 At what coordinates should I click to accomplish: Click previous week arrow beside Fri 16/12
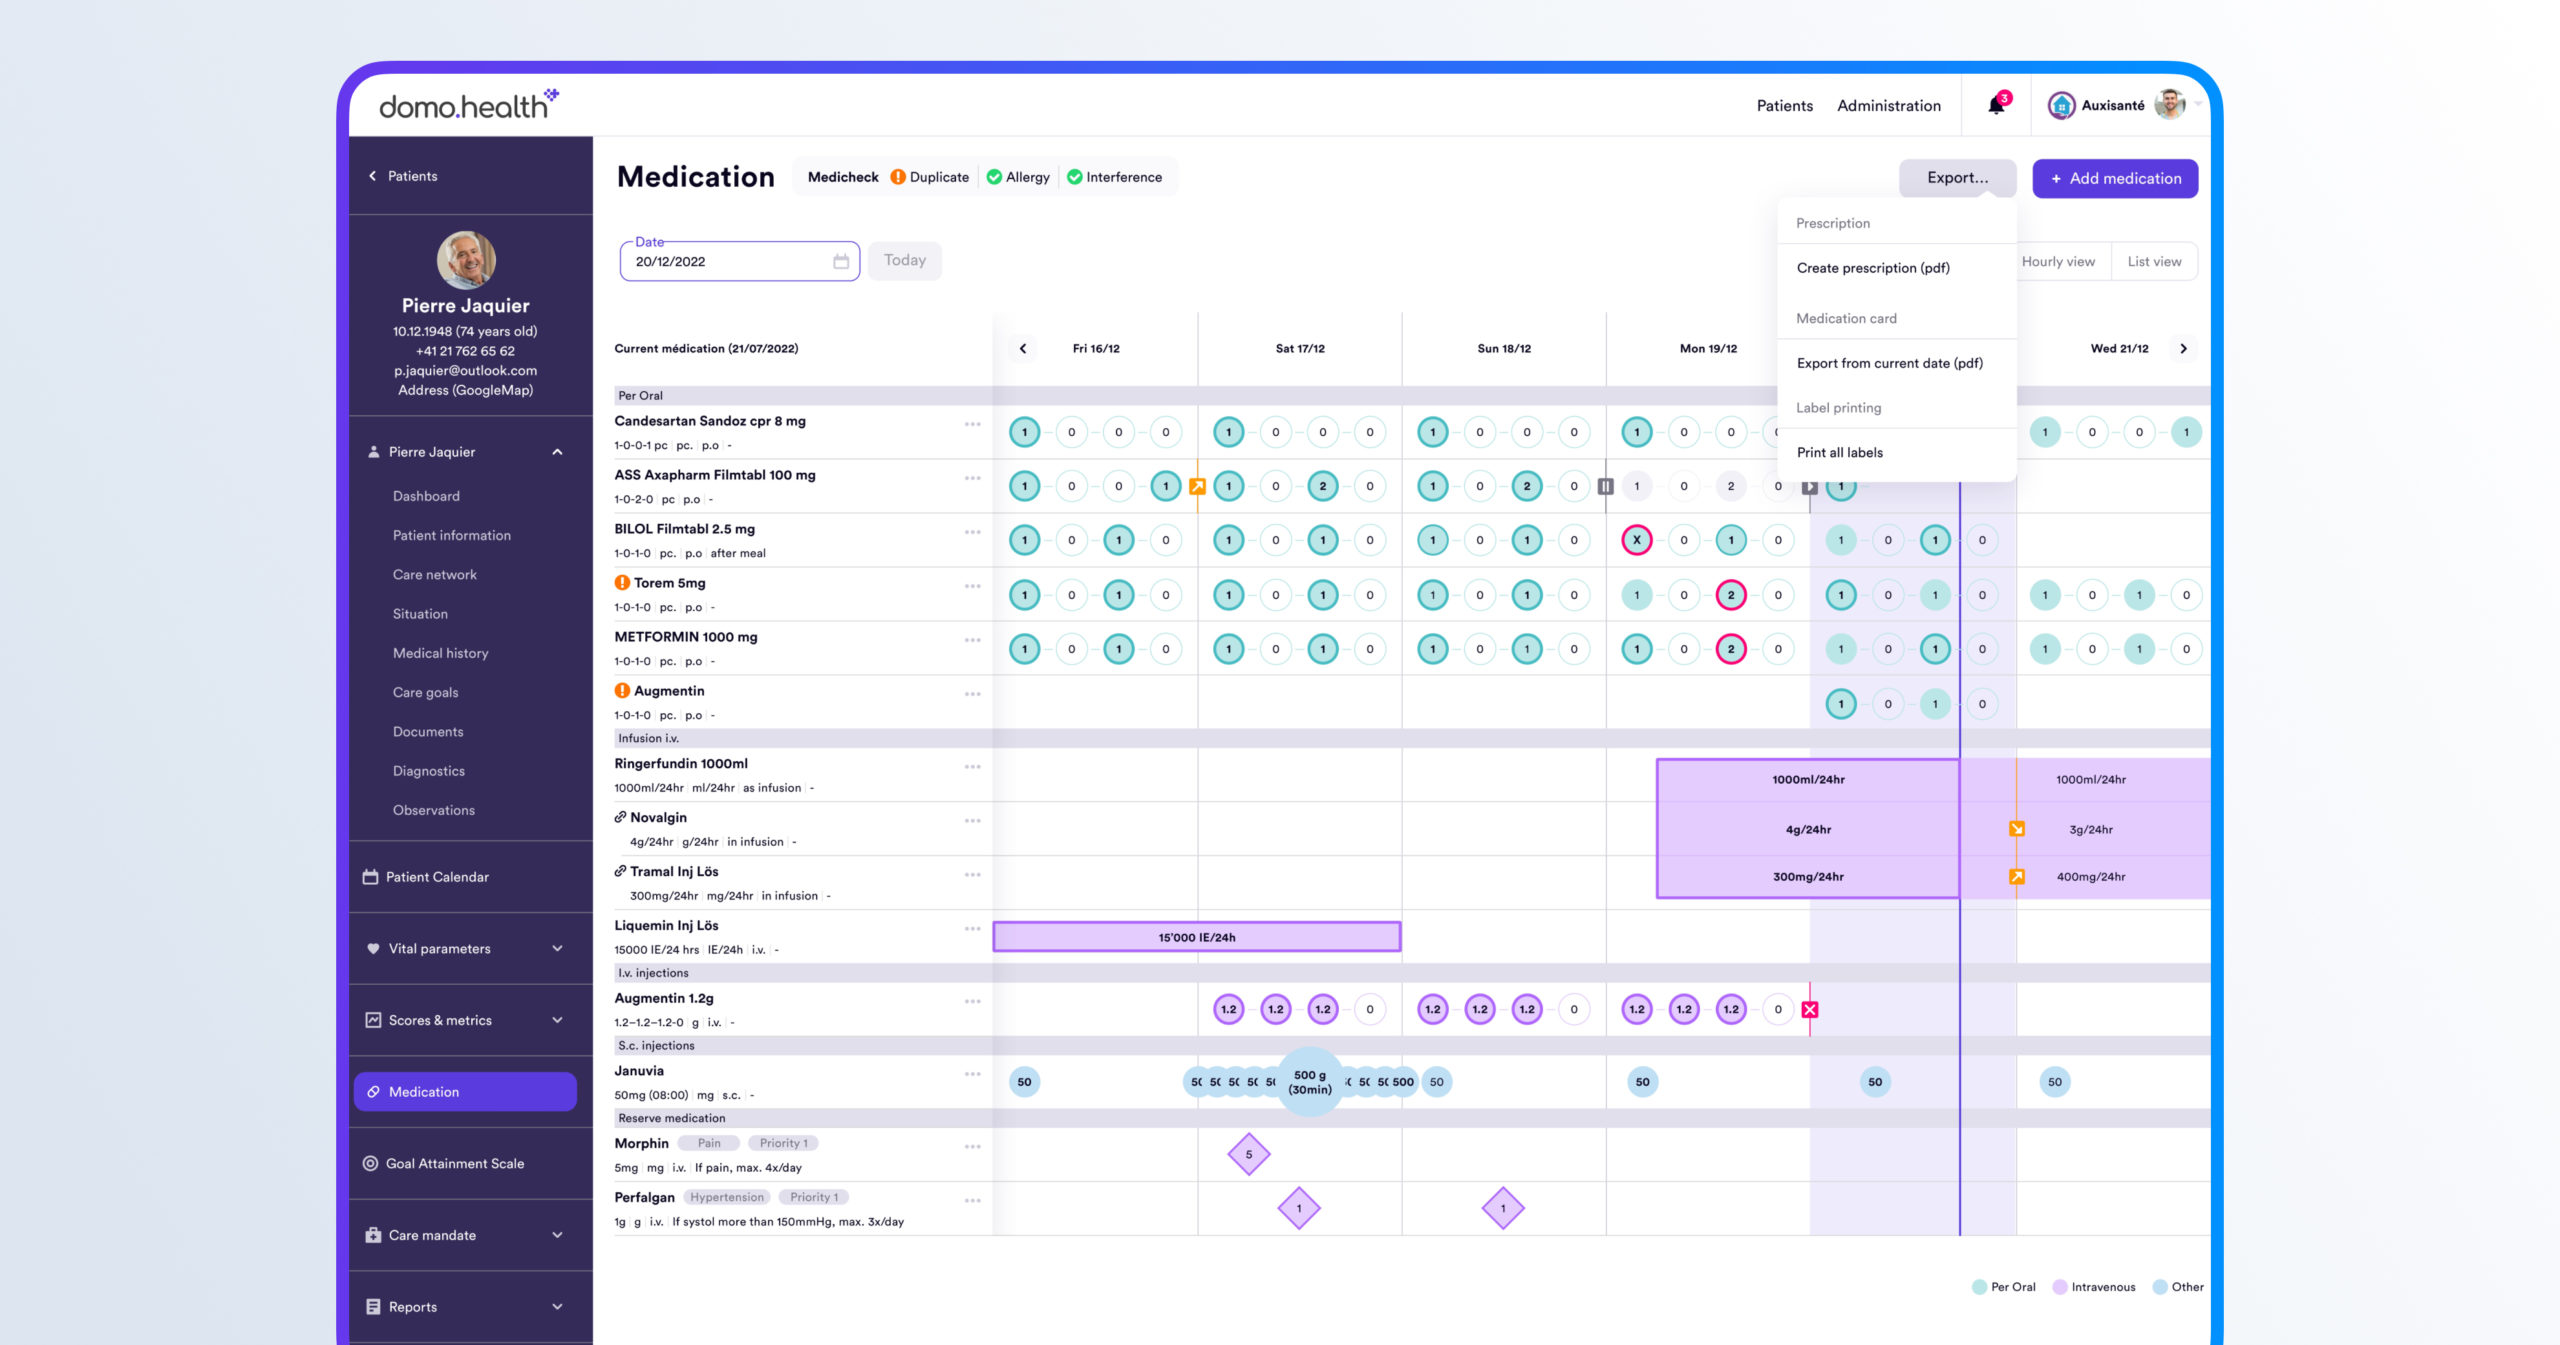click(x=1022, y=349)
